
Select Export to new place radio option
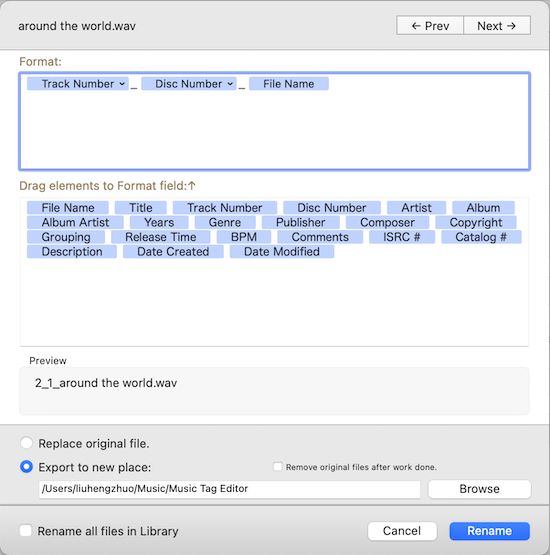[27, 467]
